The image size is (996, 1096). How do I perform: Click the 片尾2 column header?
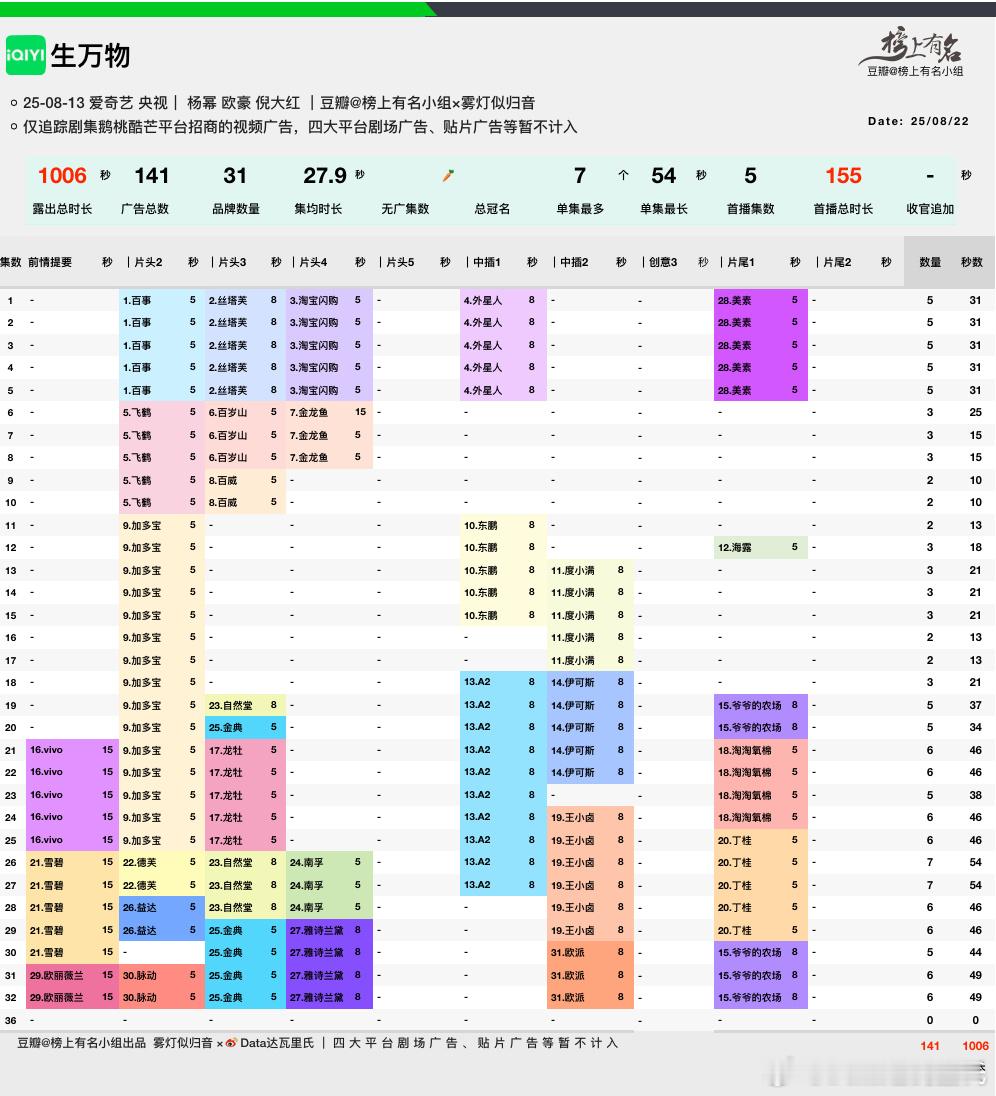pyautogui.click(x=837, y=262)
